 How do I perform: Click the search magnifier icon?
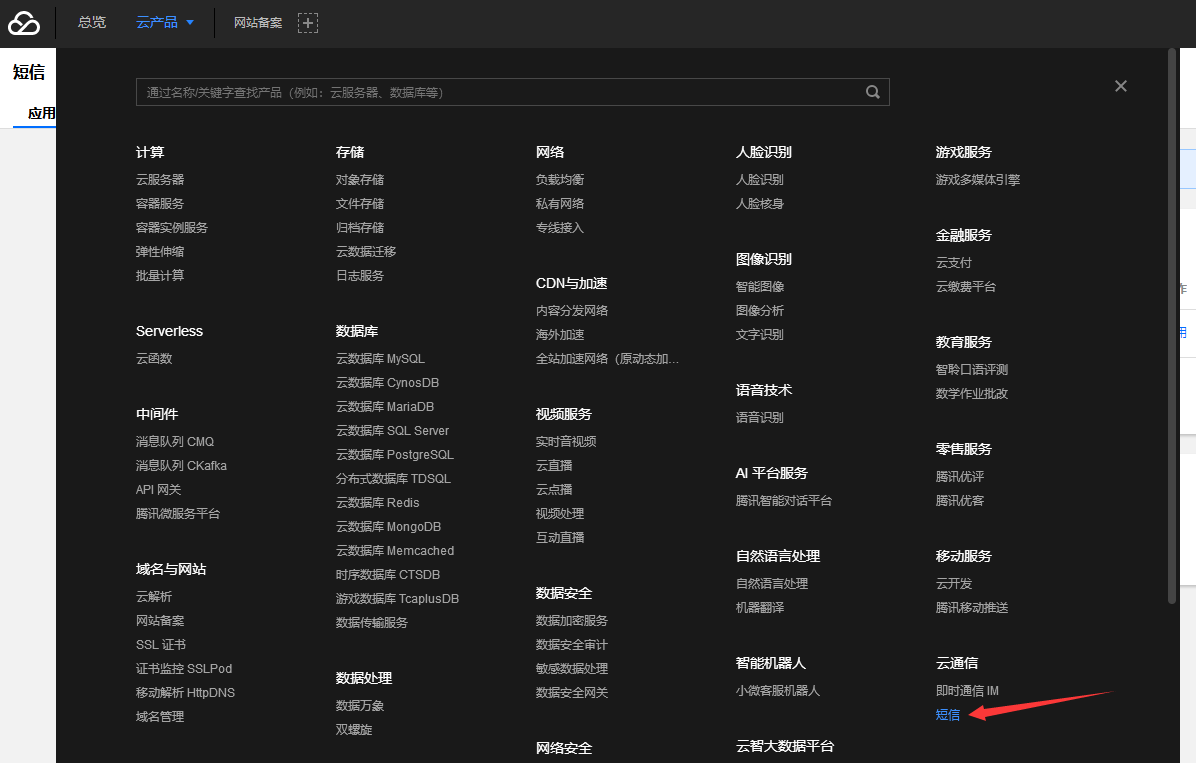873,92
